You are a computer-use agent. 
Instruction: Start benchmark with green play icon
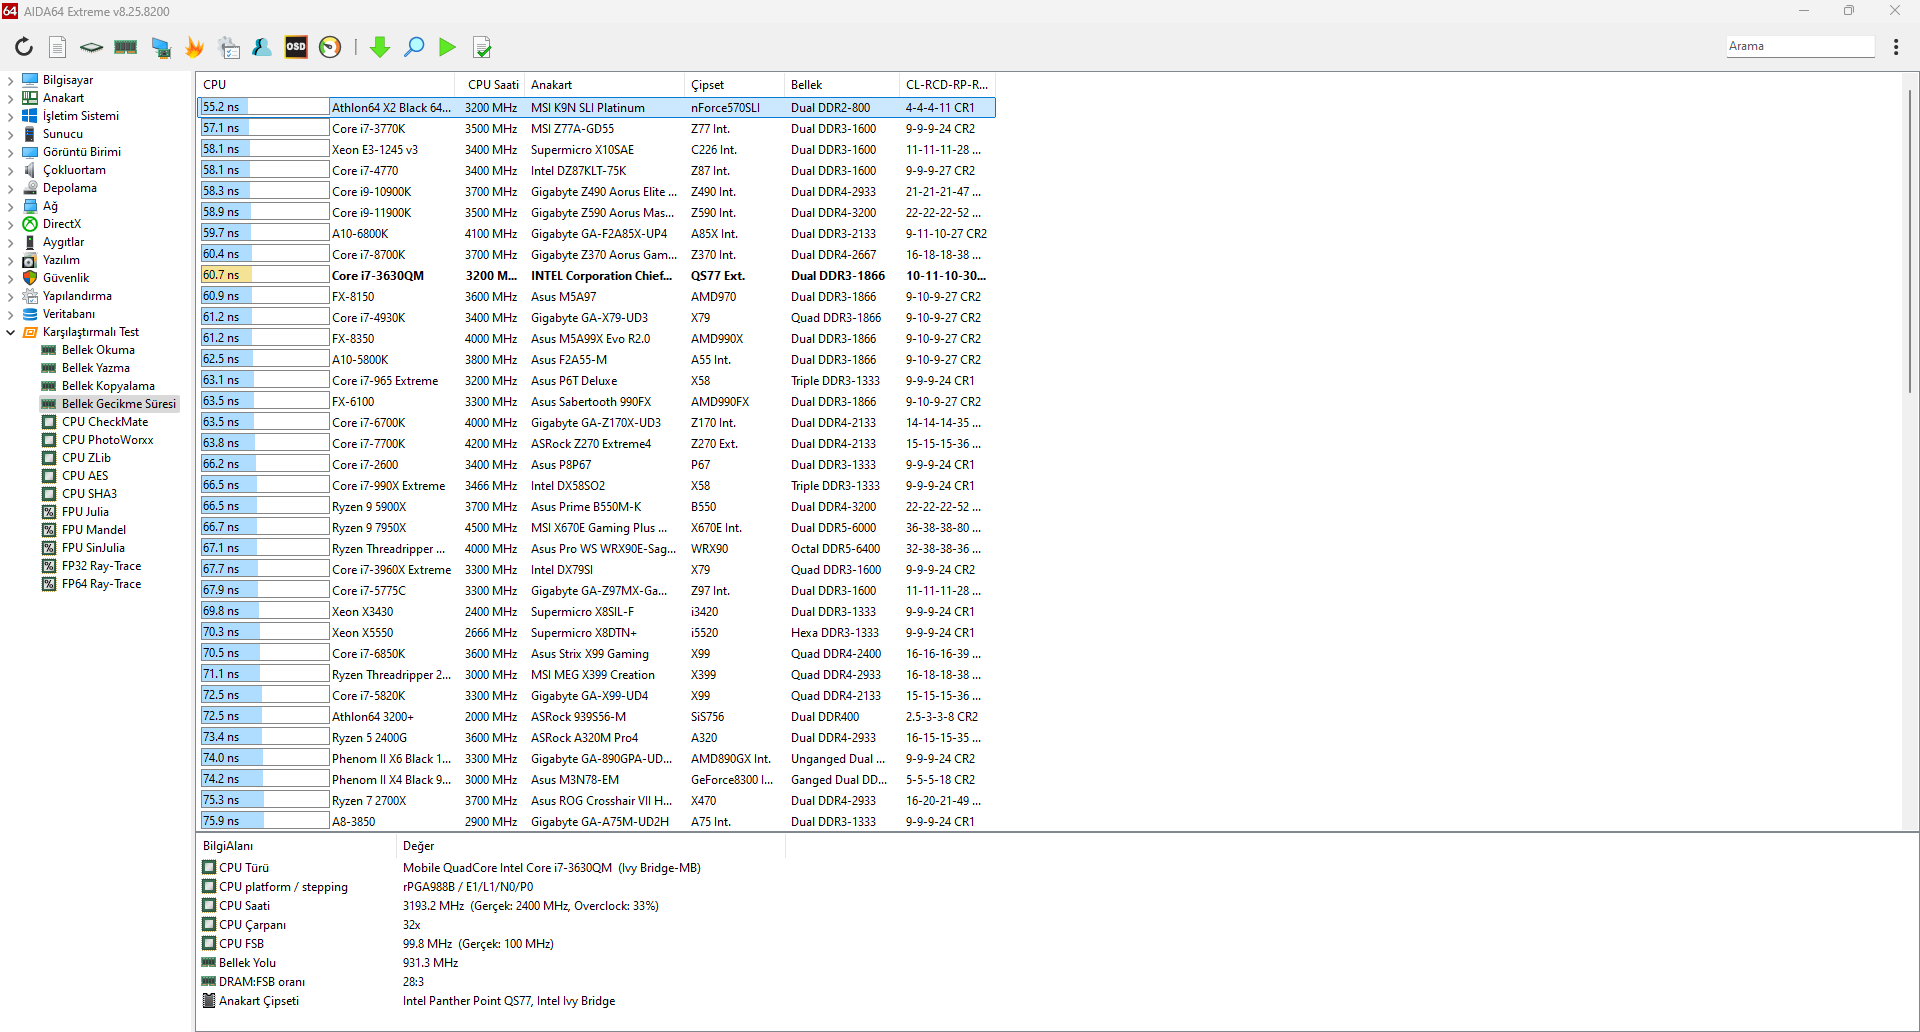point(447,47)
